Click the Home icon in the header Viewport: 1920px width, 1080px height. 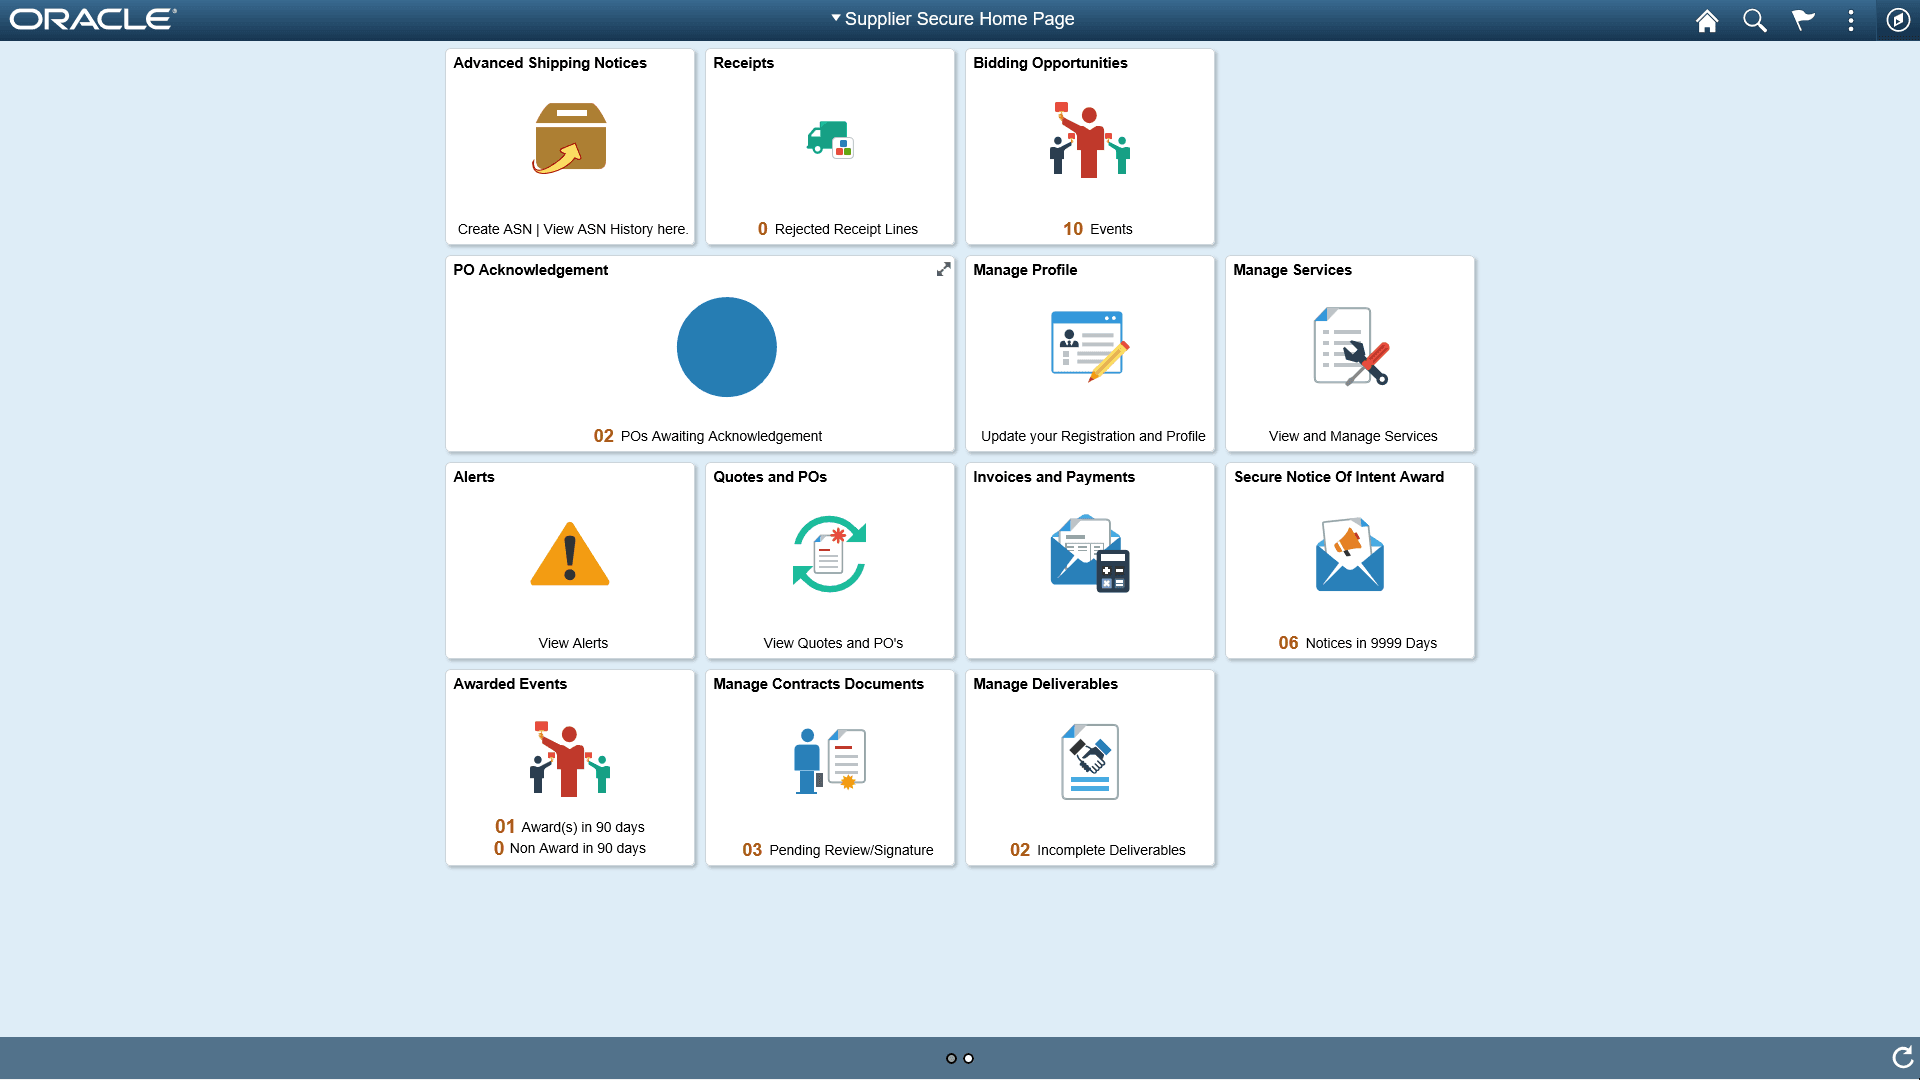pos(1707,20)
